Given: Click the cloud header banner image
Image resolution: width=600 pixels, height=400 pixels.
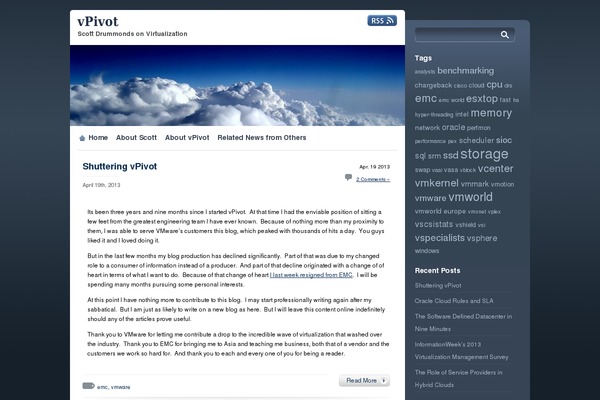Looking at the screenshot, I should click(237, 85).
